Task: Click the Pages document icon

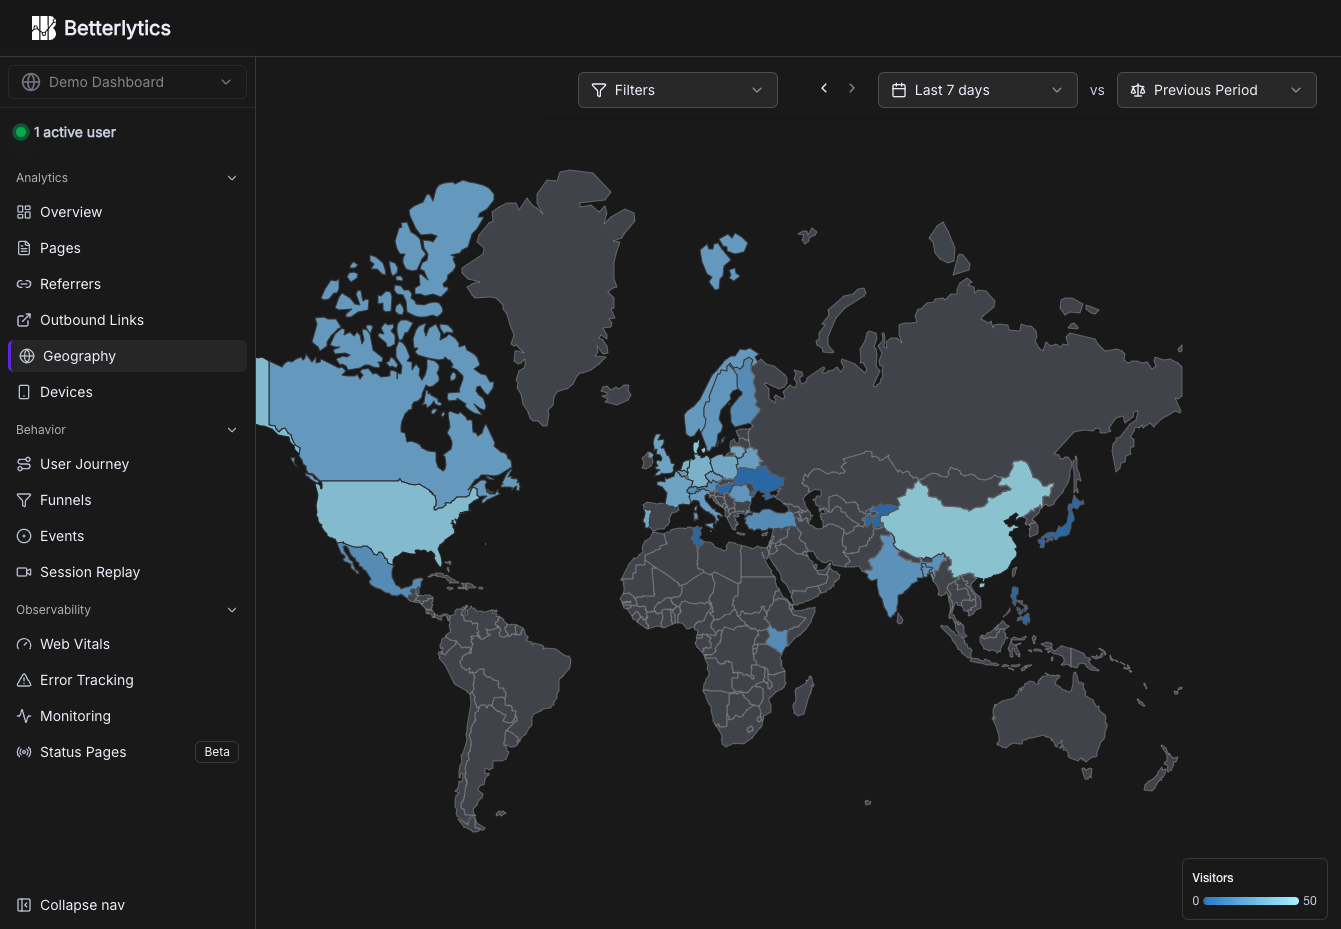Action: click(24, 248)
